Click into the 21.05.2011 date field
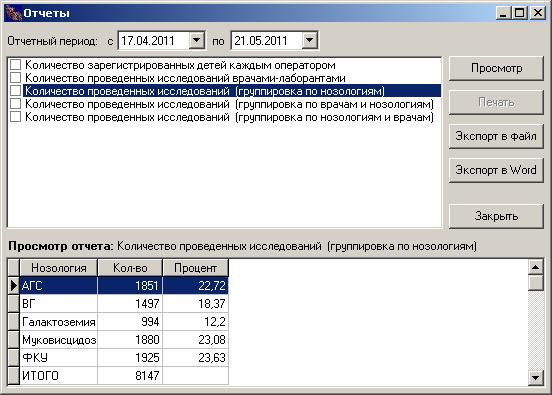The width and height of the screenshot is (552, 395). pos(267,40)
